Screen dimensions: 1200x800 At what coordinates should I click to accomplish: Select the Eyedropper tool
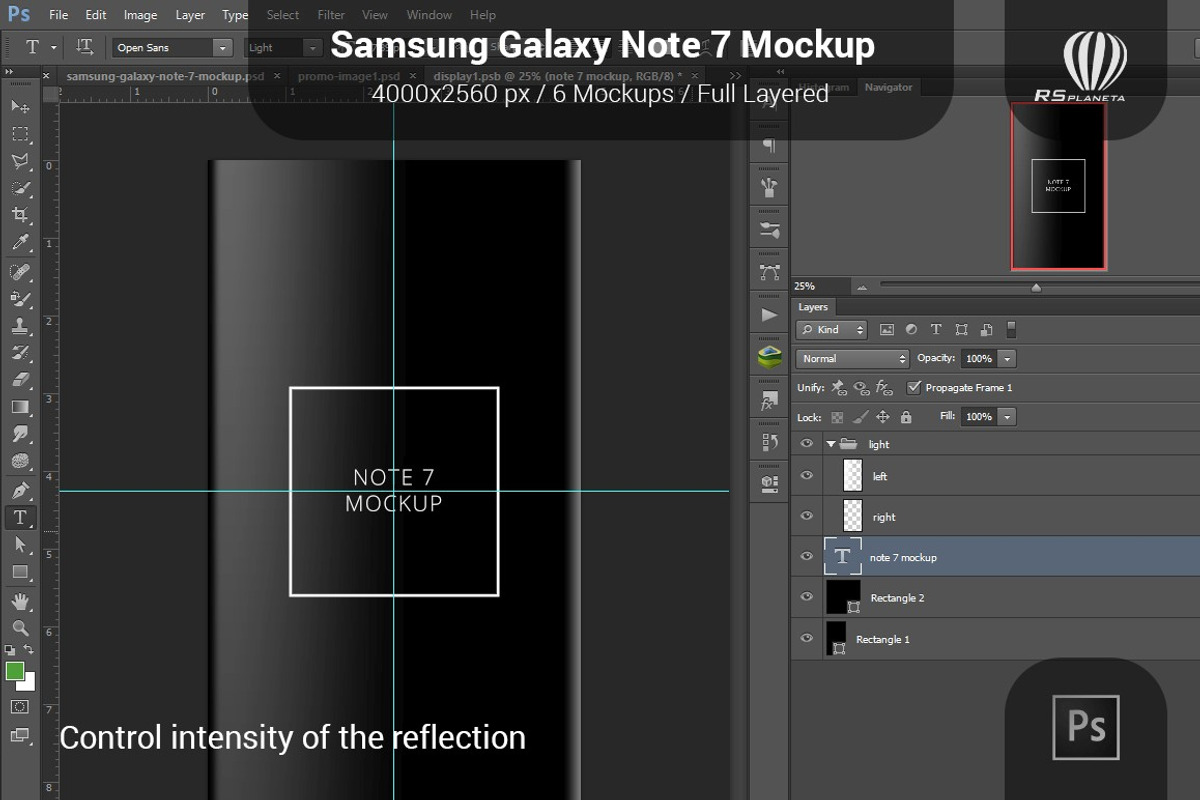point(20,243)
